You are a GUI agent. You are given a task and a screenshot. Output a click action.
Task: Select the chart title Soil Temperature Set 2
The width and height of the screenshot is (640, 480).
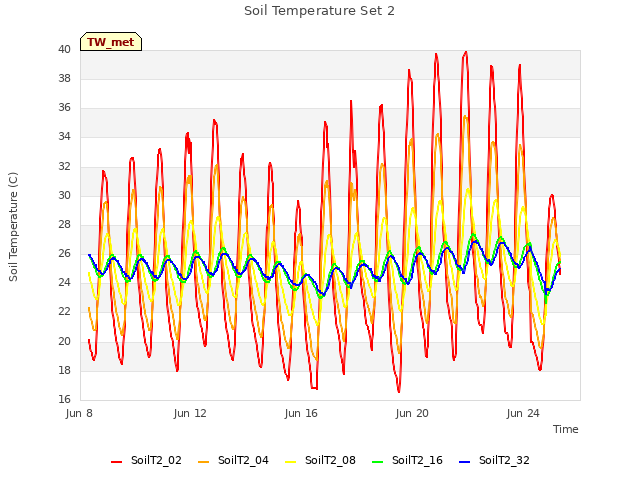click(x=320, y=11)
